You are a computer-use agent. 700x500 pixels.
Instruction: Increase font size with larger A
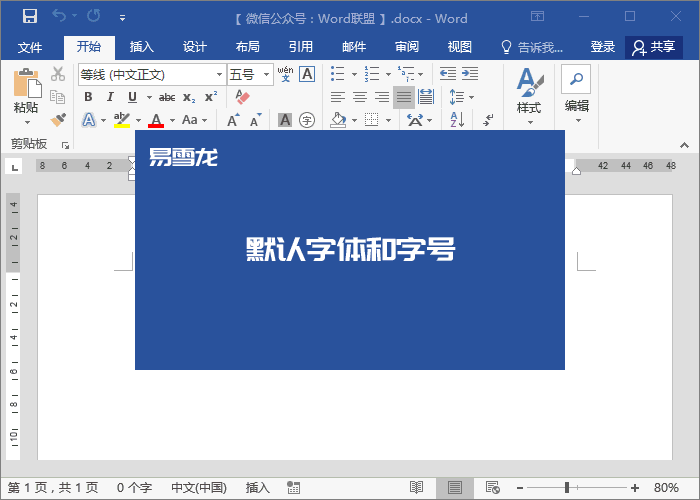233,120
